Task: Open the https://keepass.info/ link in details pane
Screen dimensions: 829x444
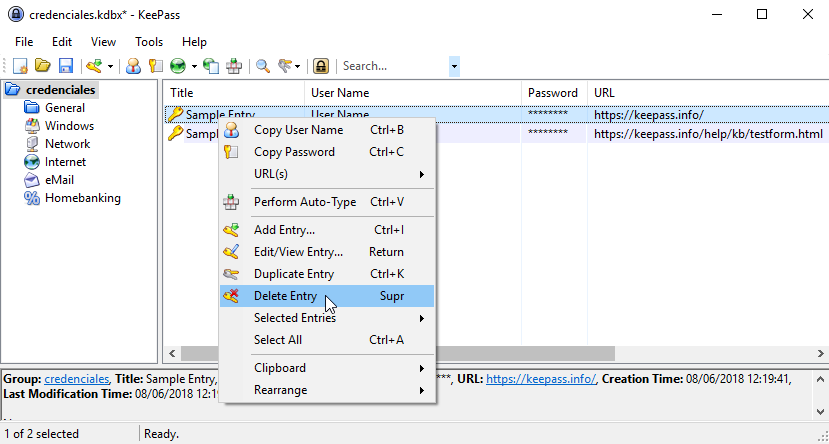Action: tap(541, 379)
